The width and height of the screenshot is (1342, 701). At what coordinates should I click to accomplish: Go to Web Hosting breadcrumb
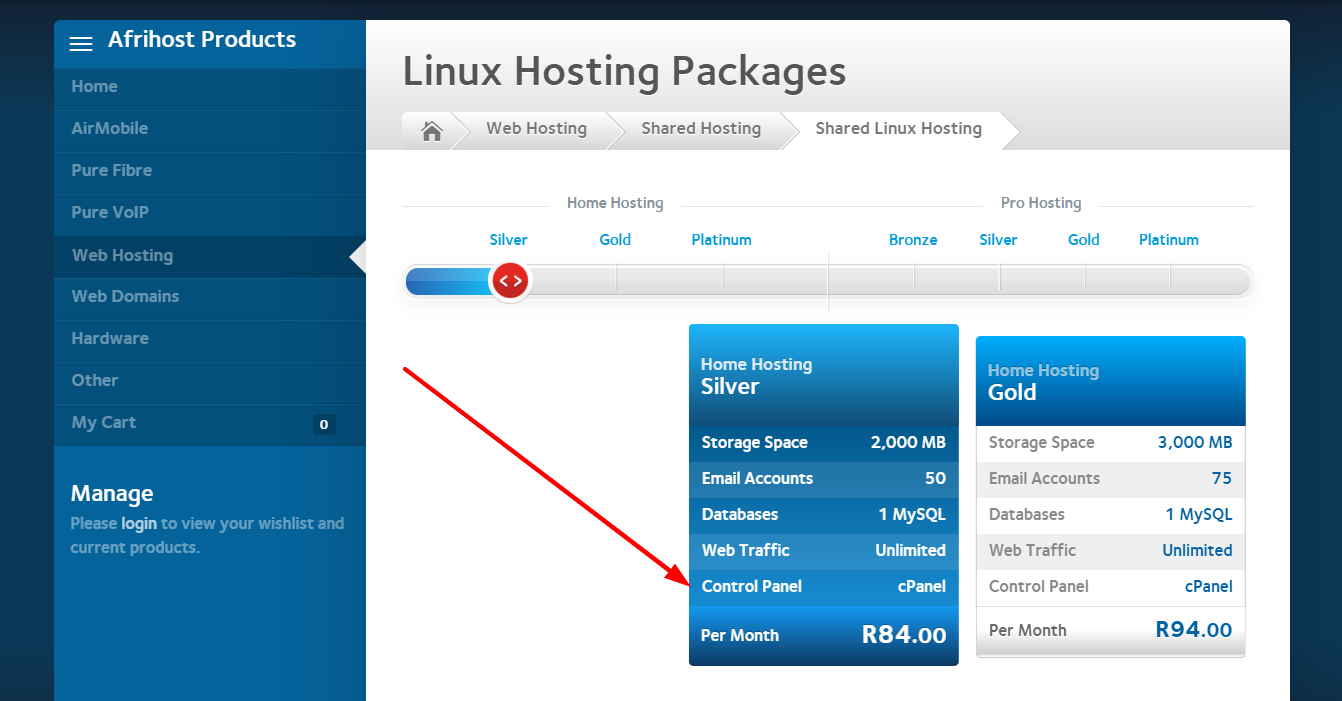tap(536, 129)
